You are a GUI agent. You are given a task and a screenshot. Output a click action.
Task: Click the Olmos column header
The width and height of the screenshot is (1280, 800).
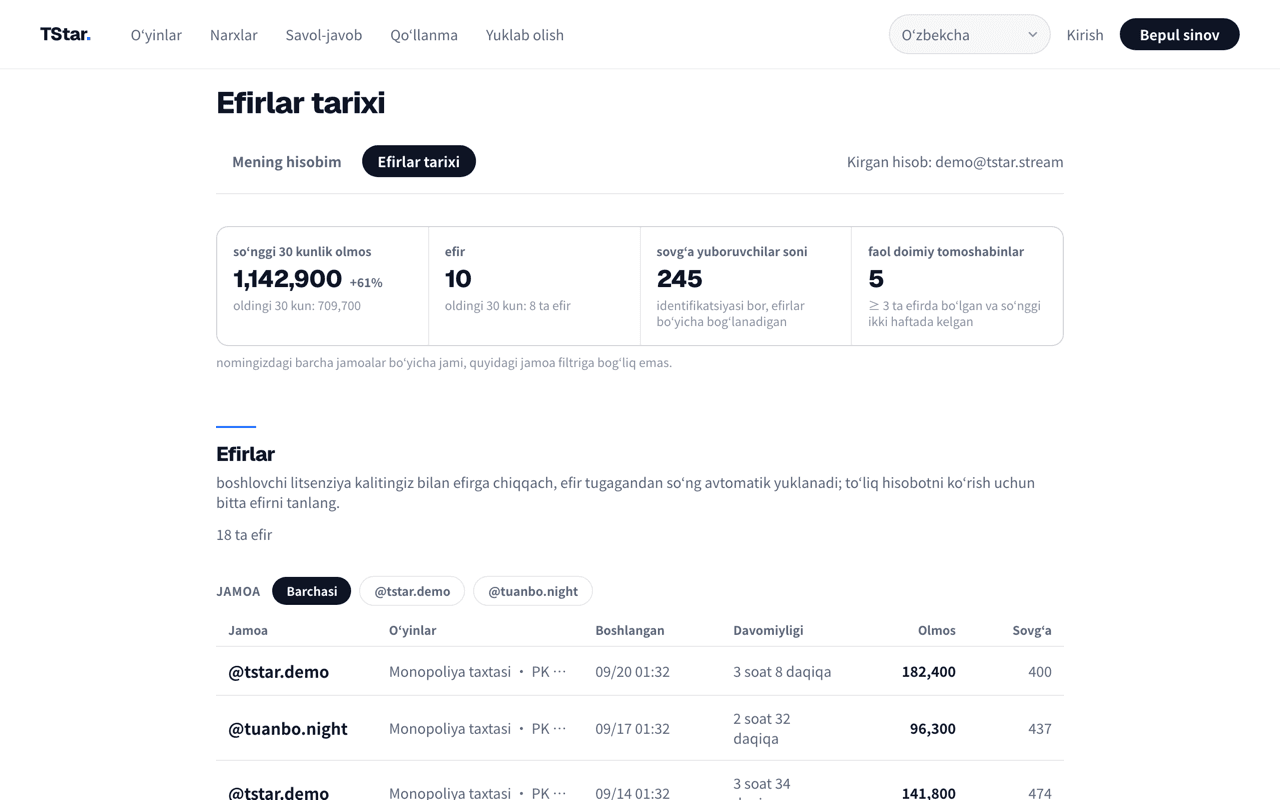pyautogui.click(x=937, y=630)
